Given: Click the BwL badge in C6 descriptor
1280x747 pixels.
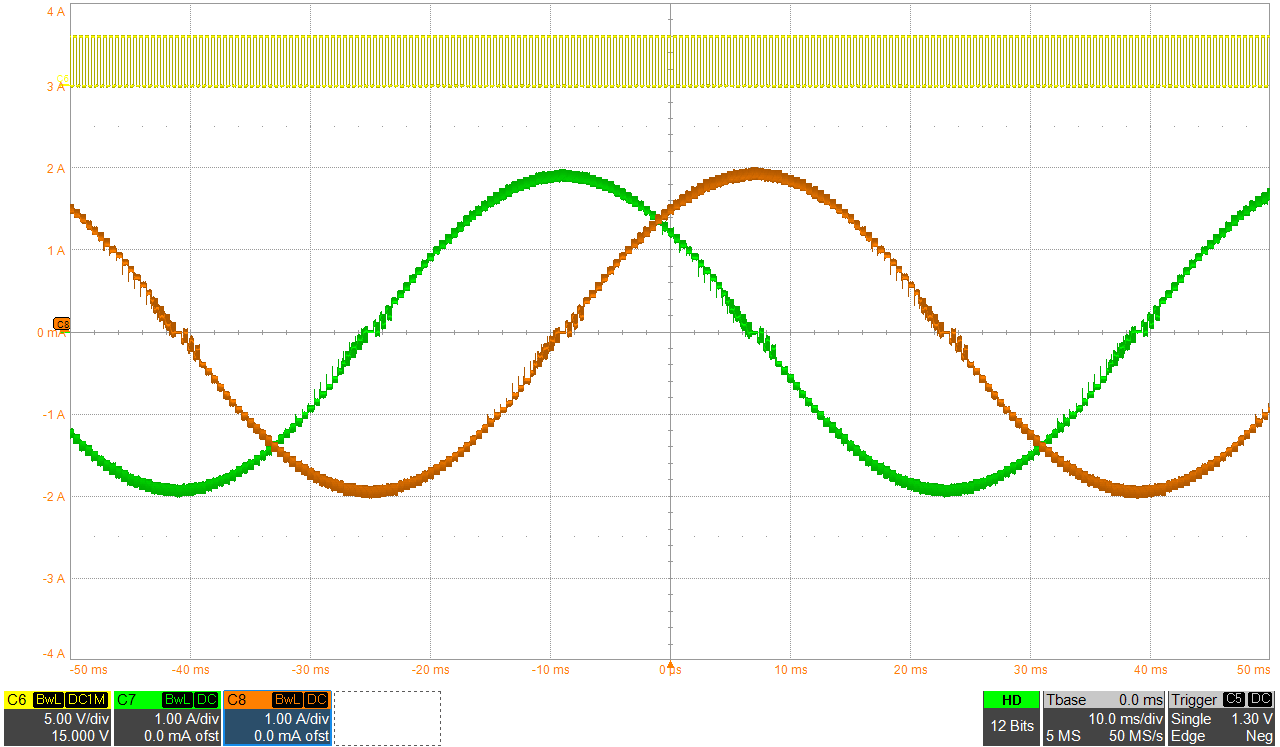Looking at the screenshot, I should click(48, 700).
